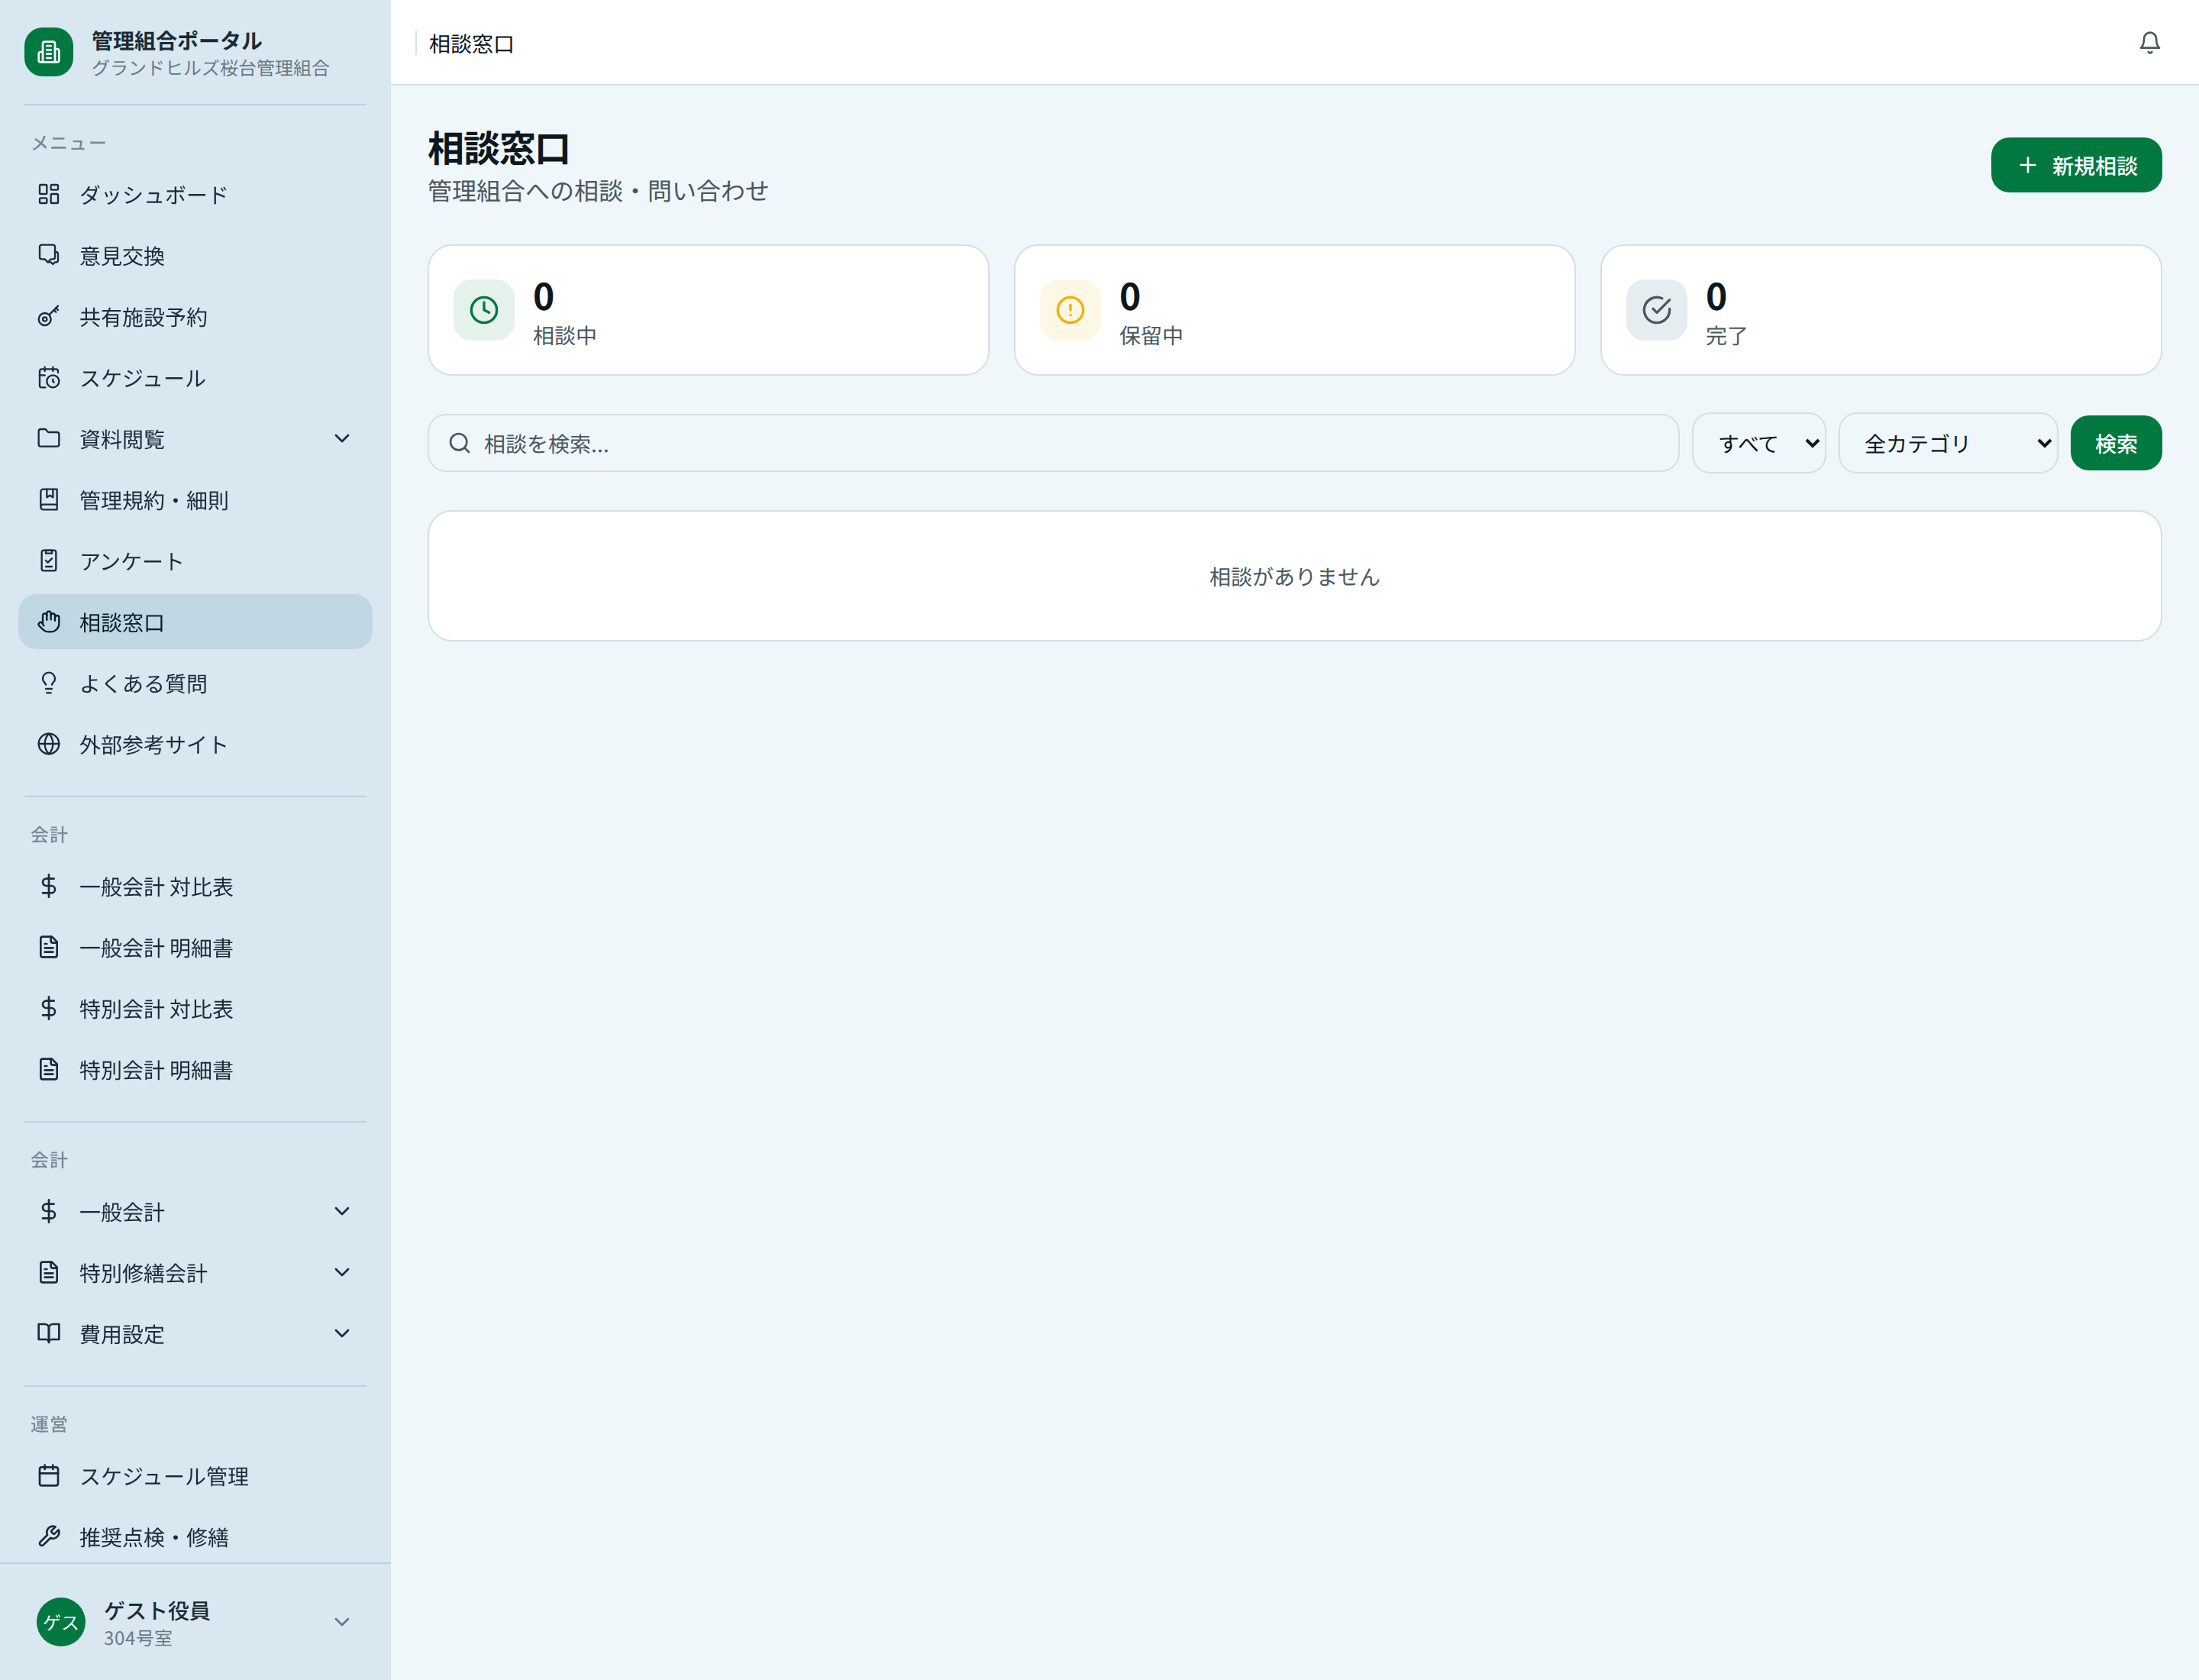
Task: Click the portal building logo icon
Action: [x=49, y=52]
